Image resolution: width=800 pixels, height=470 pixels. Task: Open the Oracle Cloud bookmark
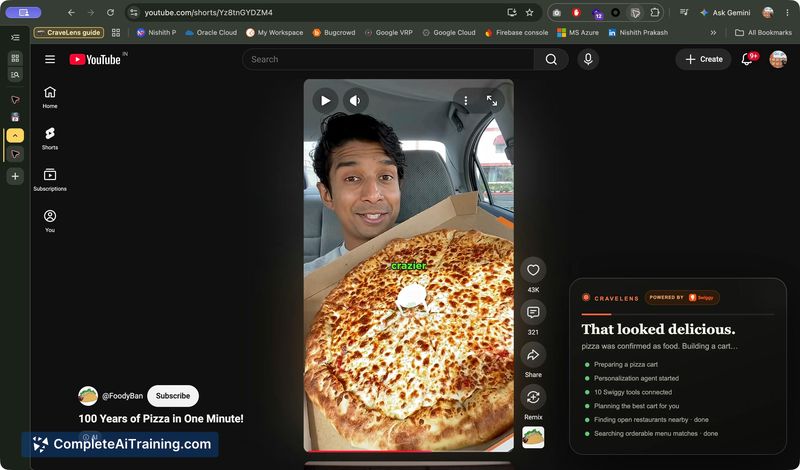click(211, 32)
